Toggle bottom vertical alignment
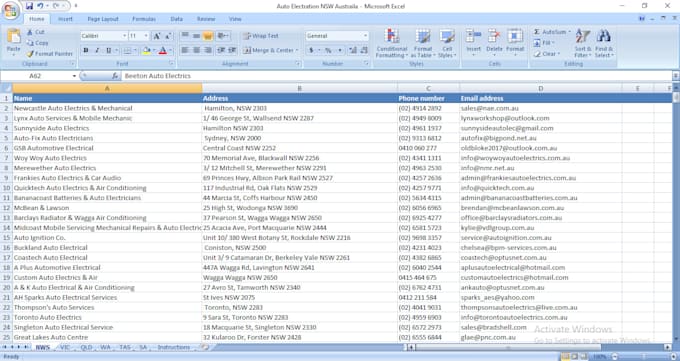The height and width of the screenshot is (361, 680). pos(208,36)
